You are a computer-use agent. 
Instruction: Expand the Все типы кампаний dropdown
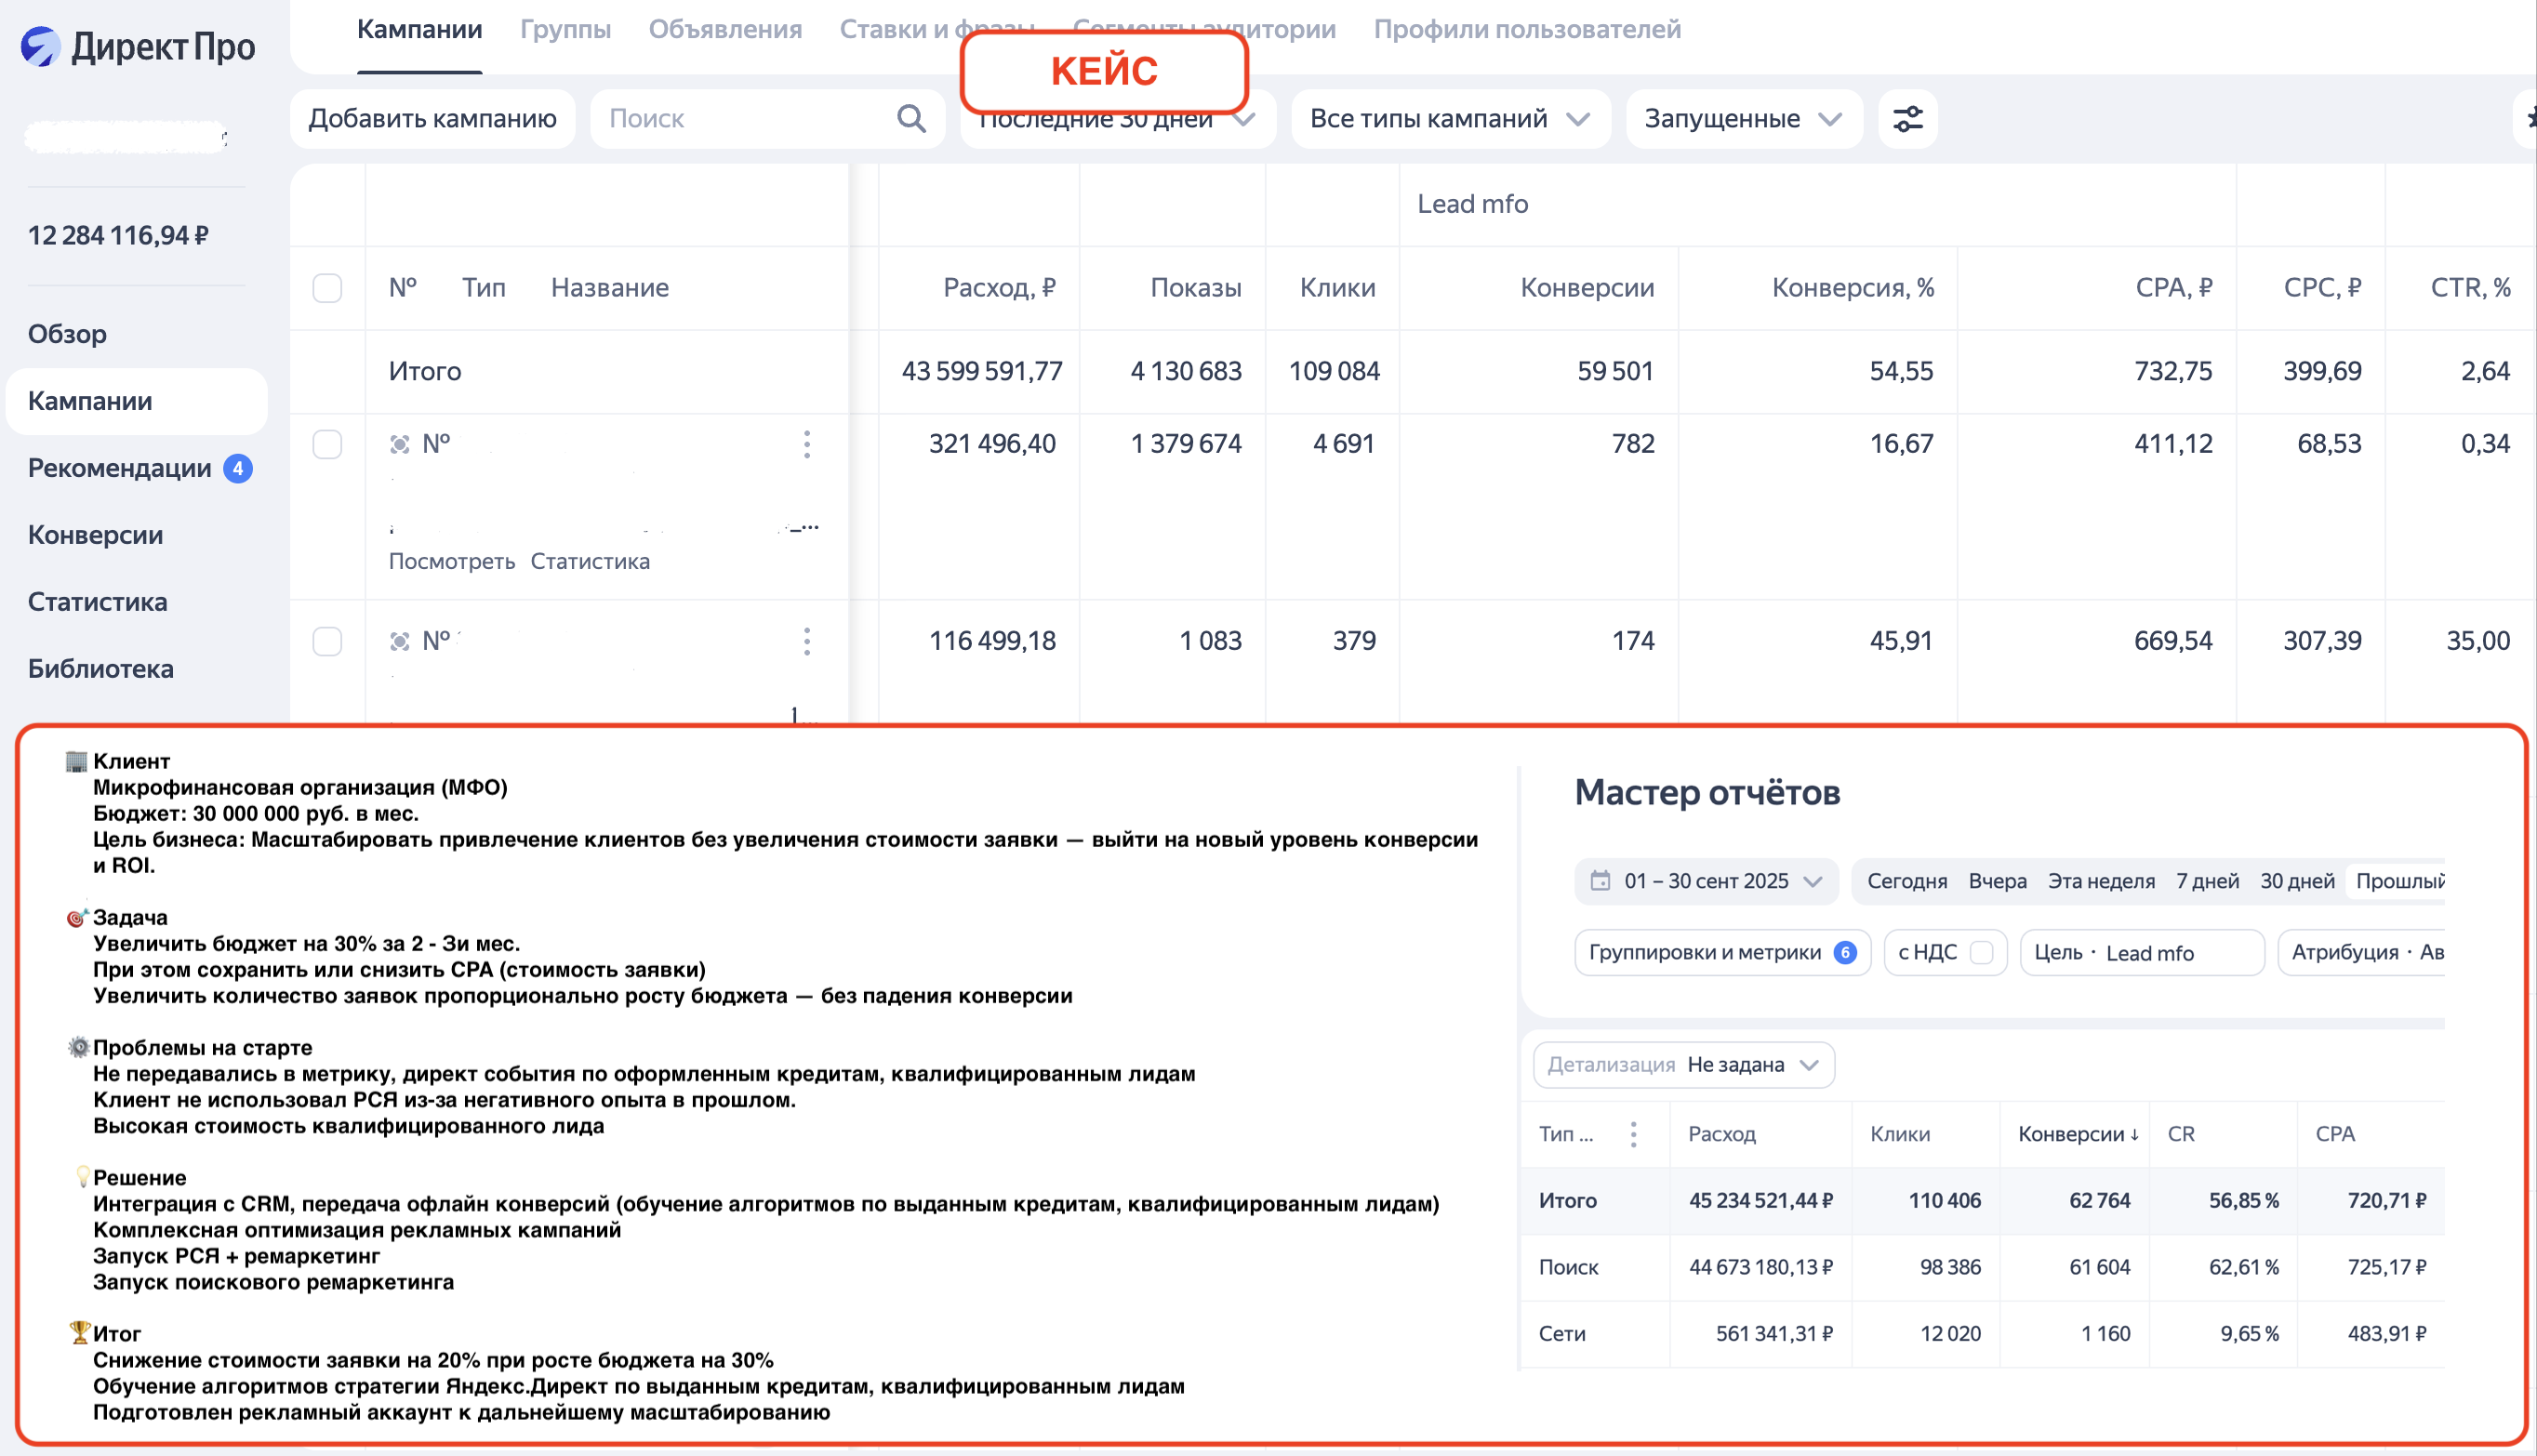coord(1449,119)
